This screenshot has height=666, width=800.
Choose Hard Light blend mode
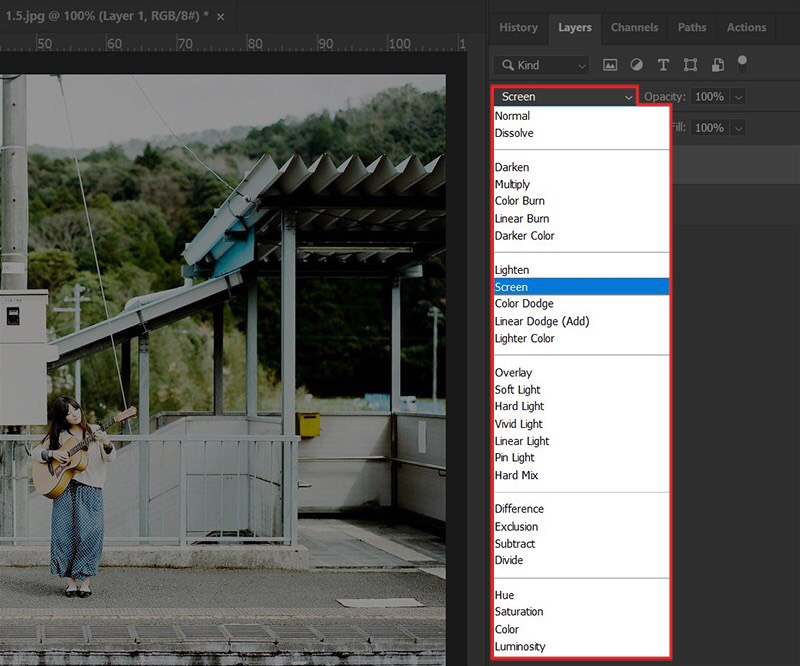pyautogui.click(x=582, y=406)
